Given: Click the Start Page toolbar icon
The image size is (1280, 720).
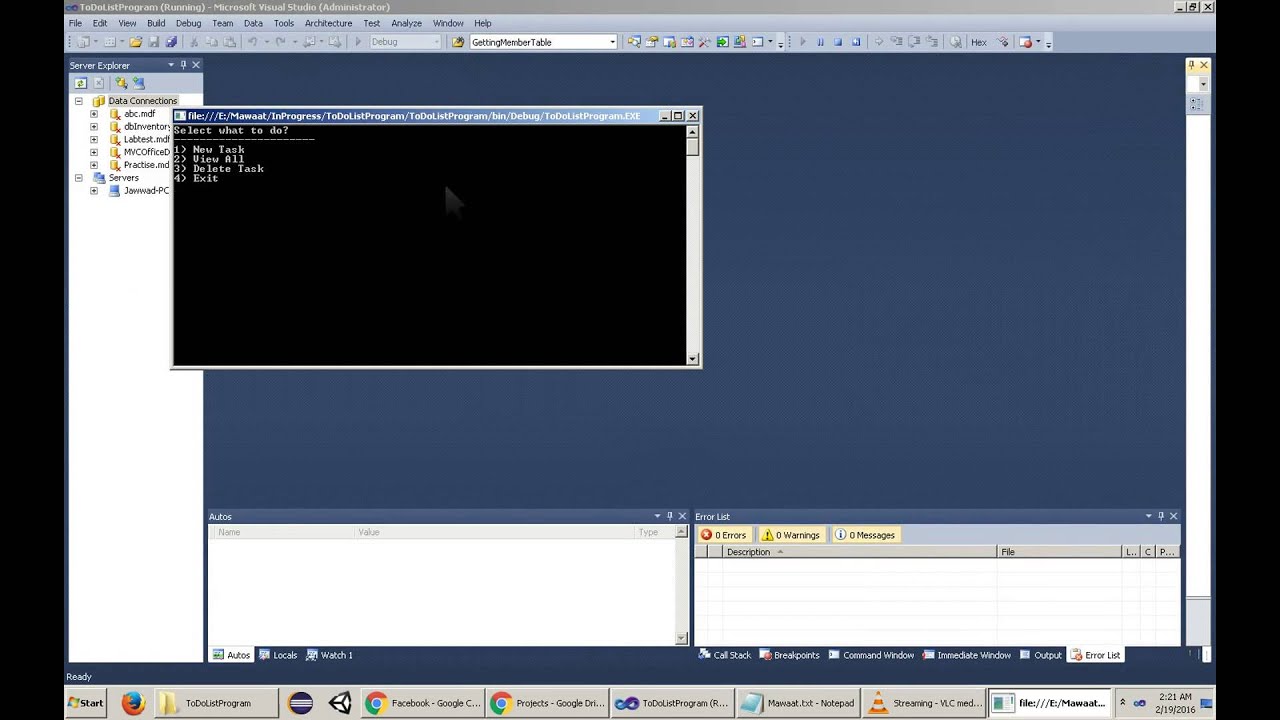Looking at the screenshot, I should pyautogui.click(x=722, y=42).
